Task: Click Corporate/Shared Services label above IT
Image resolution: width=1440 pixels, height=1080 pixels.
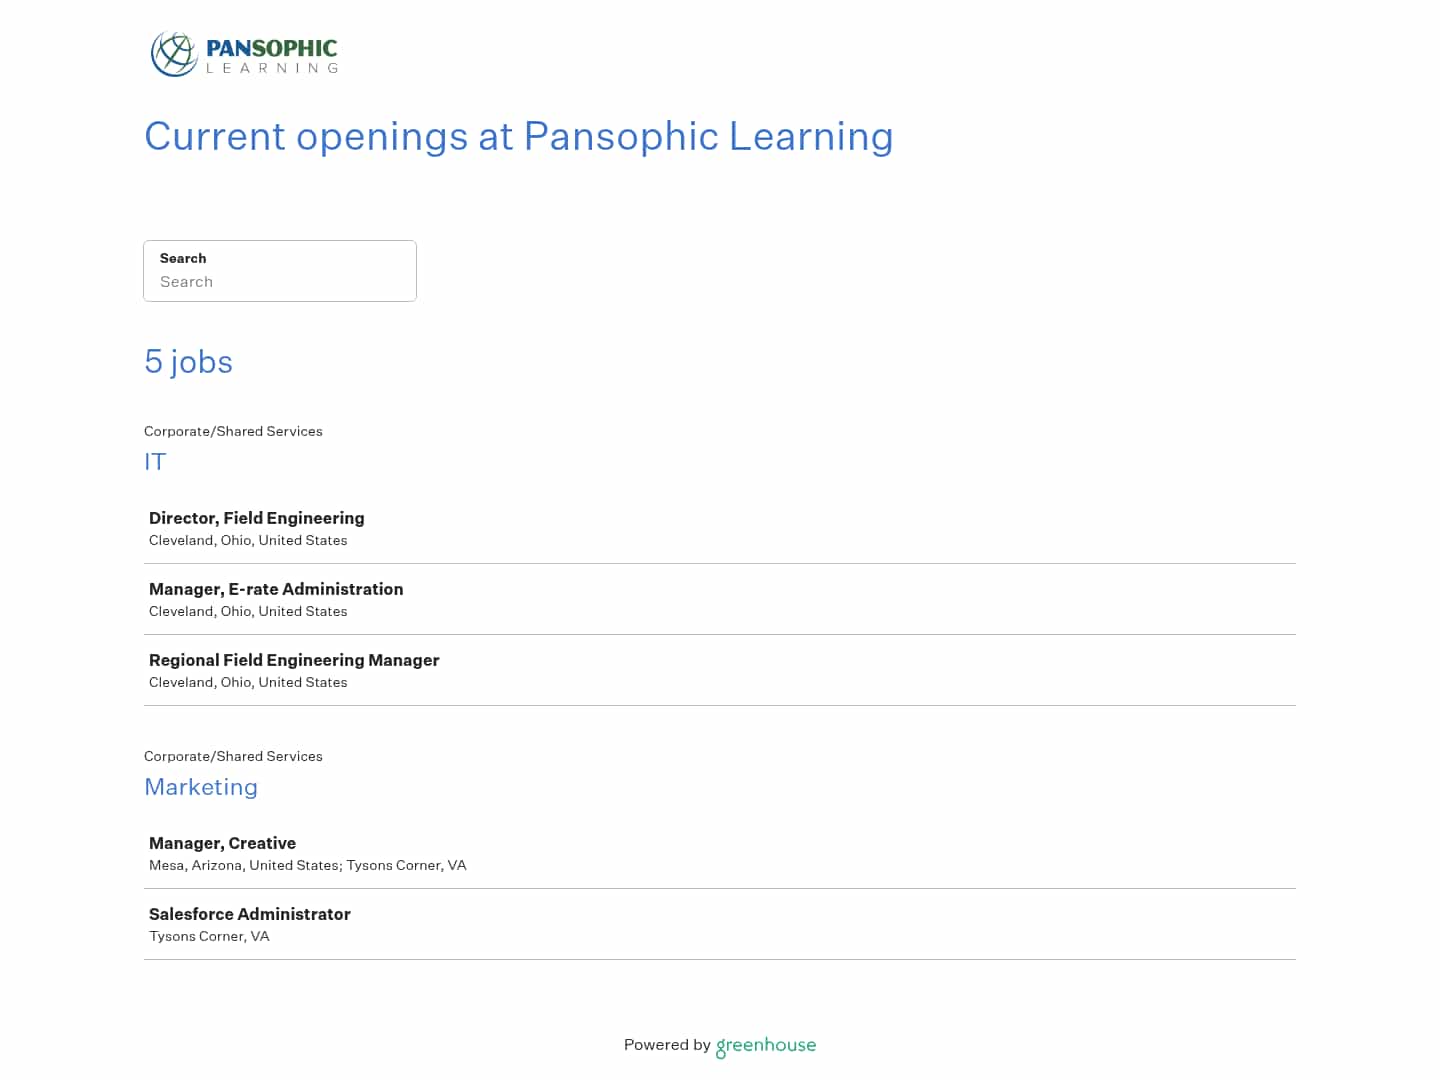Action: pyautogui.click(x=233, y=431)
